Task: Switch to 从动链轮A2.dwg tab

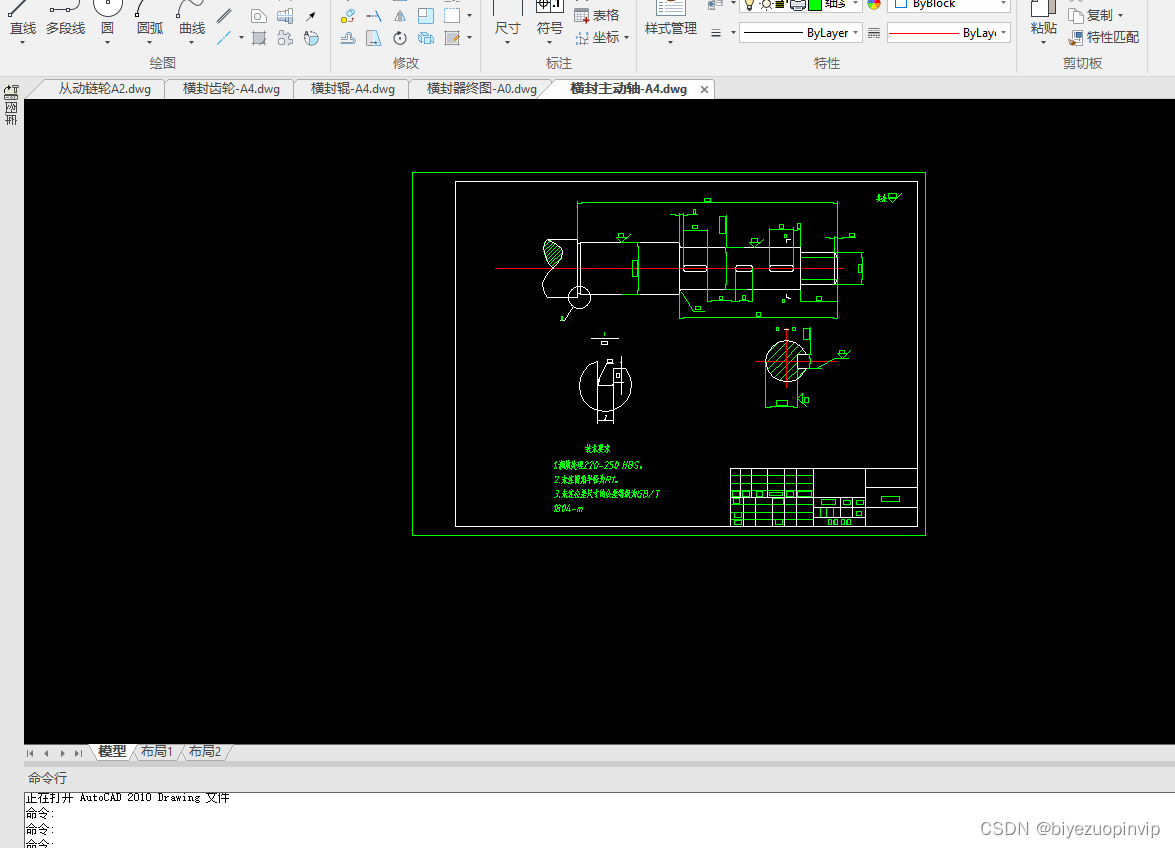Action: pos(104,89)
